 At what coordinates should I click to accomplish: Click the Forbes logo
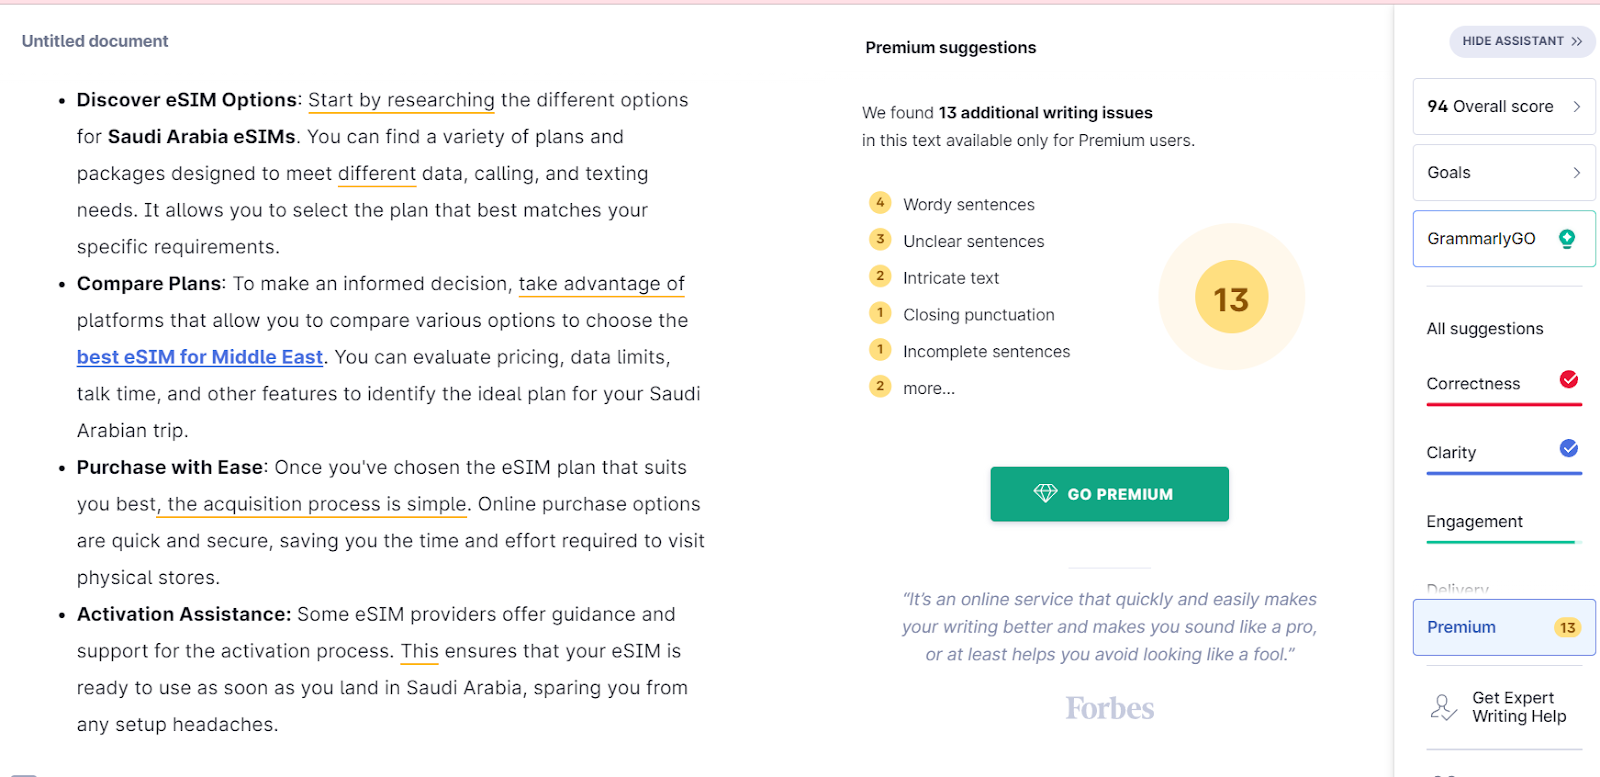click(x=1109, y=709)
